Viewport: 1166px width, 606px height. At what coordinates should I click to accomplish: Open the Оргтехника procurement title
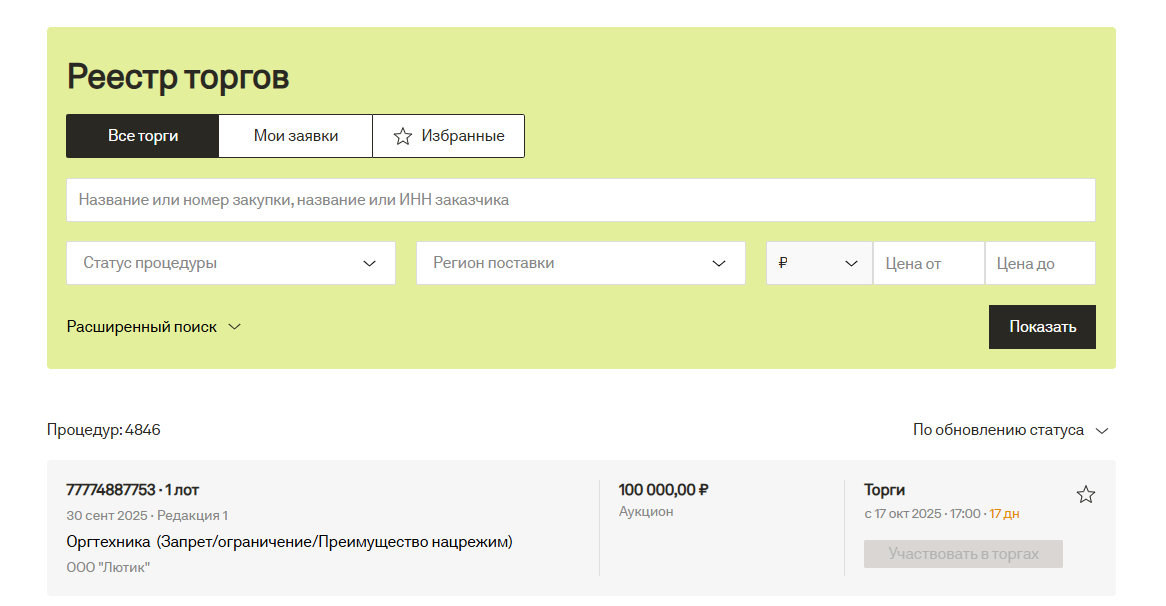[289, 542]
